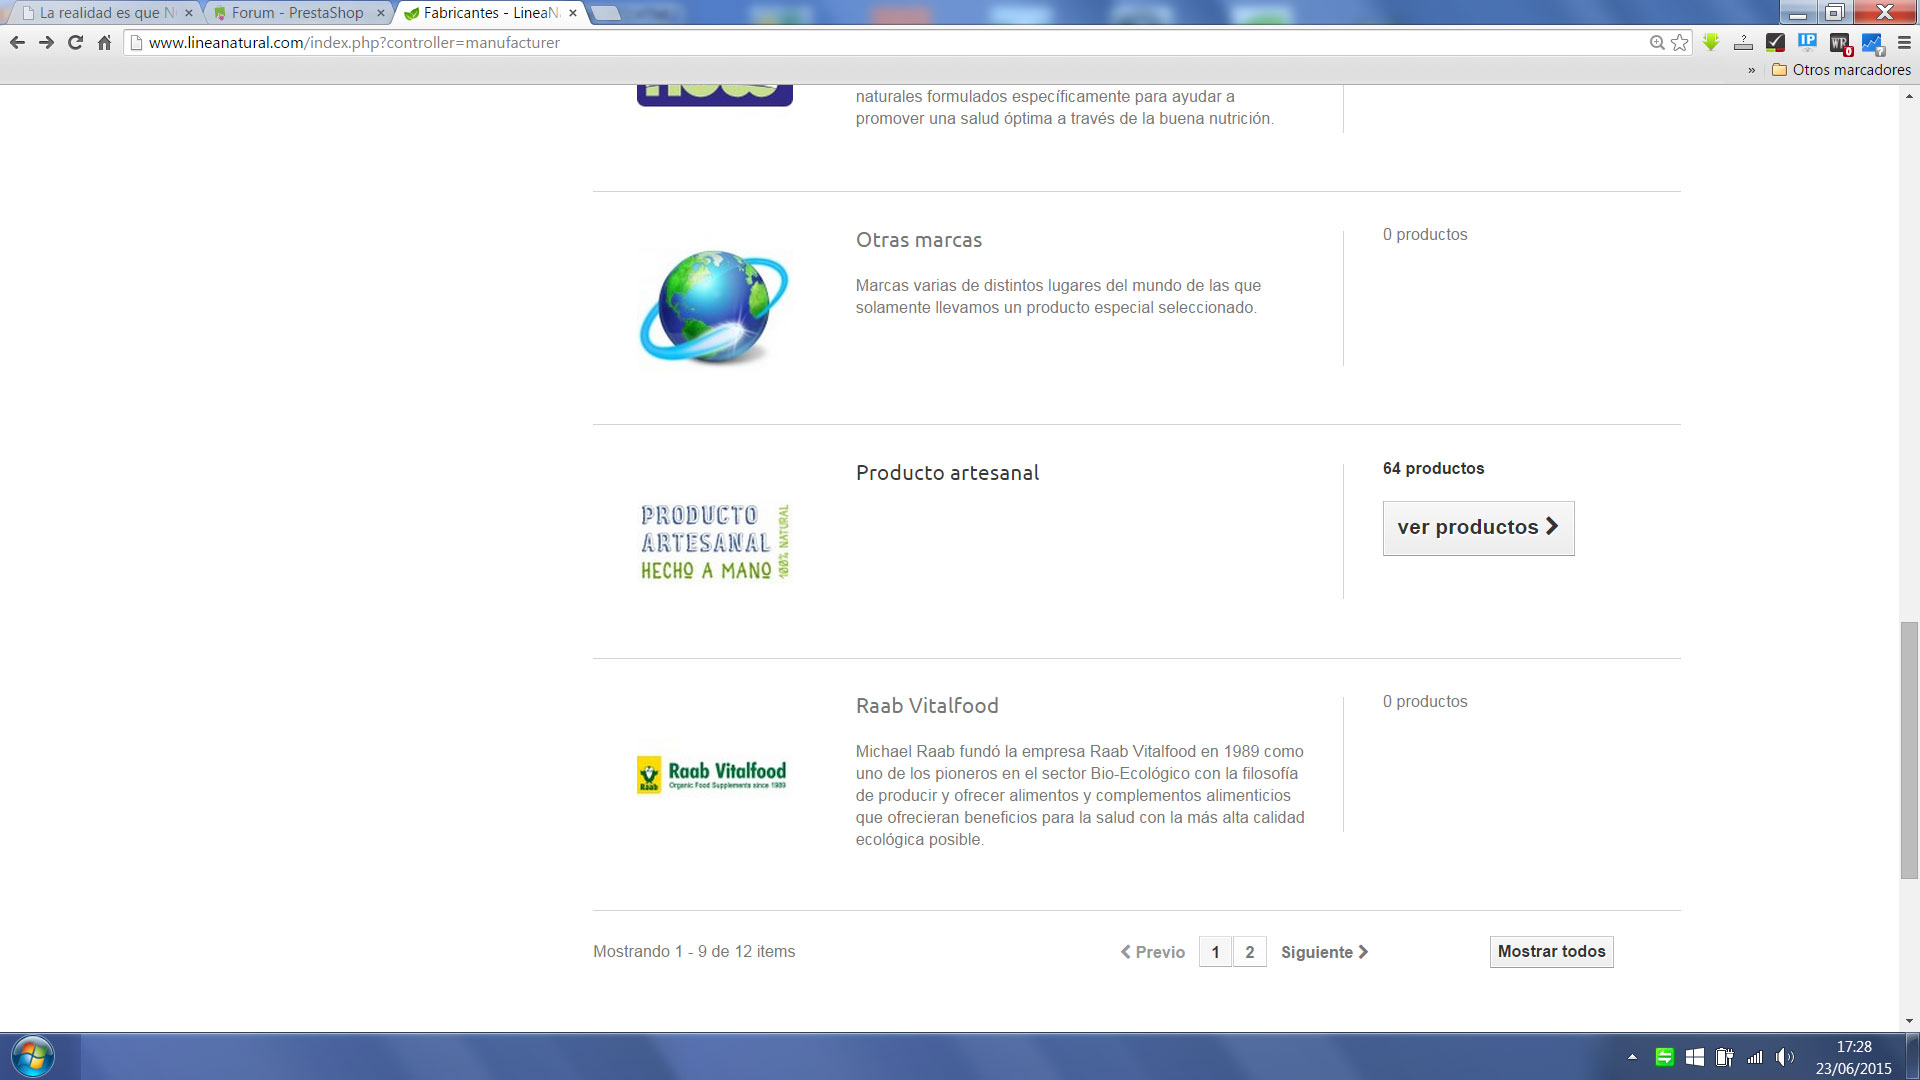
Task: Go to pagination page 2
Action: pos(1249,952)
